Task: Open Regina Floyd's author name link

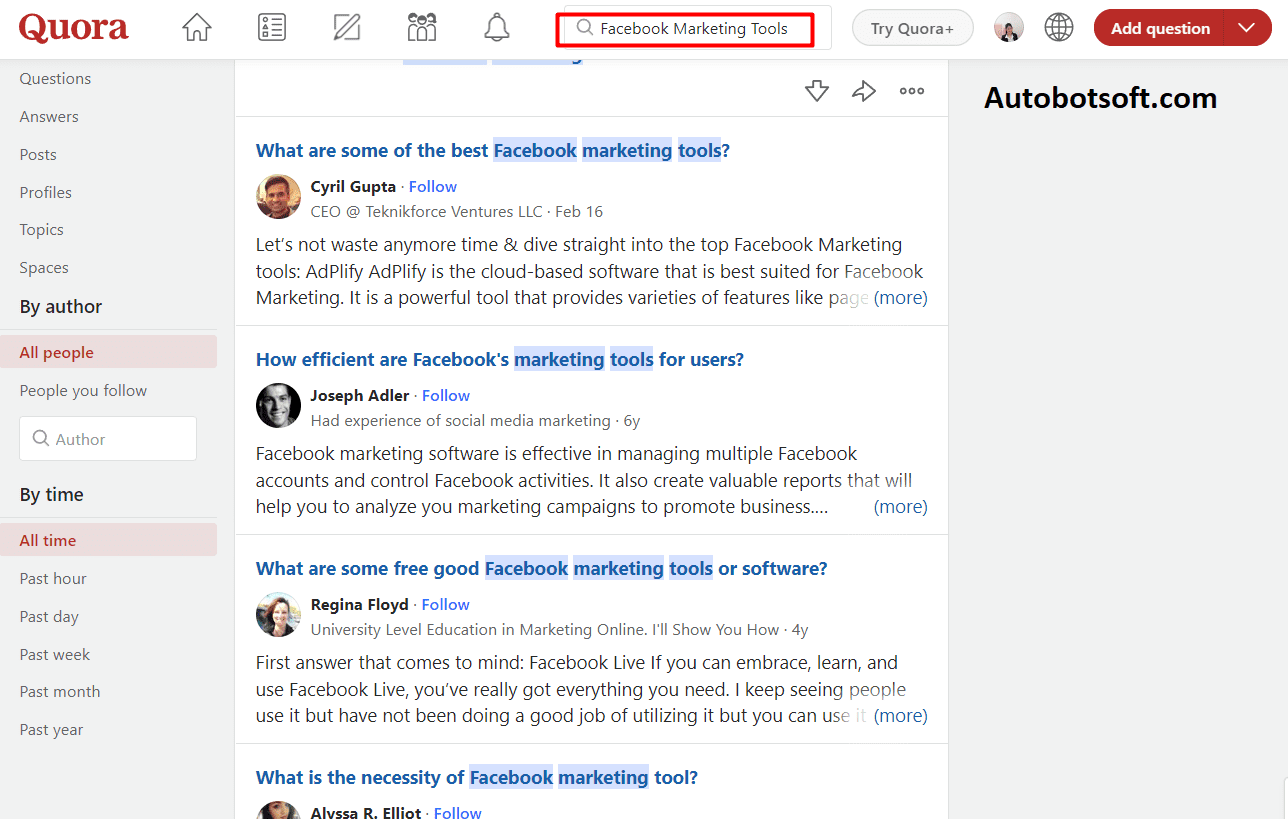Action: pos(360,605)
